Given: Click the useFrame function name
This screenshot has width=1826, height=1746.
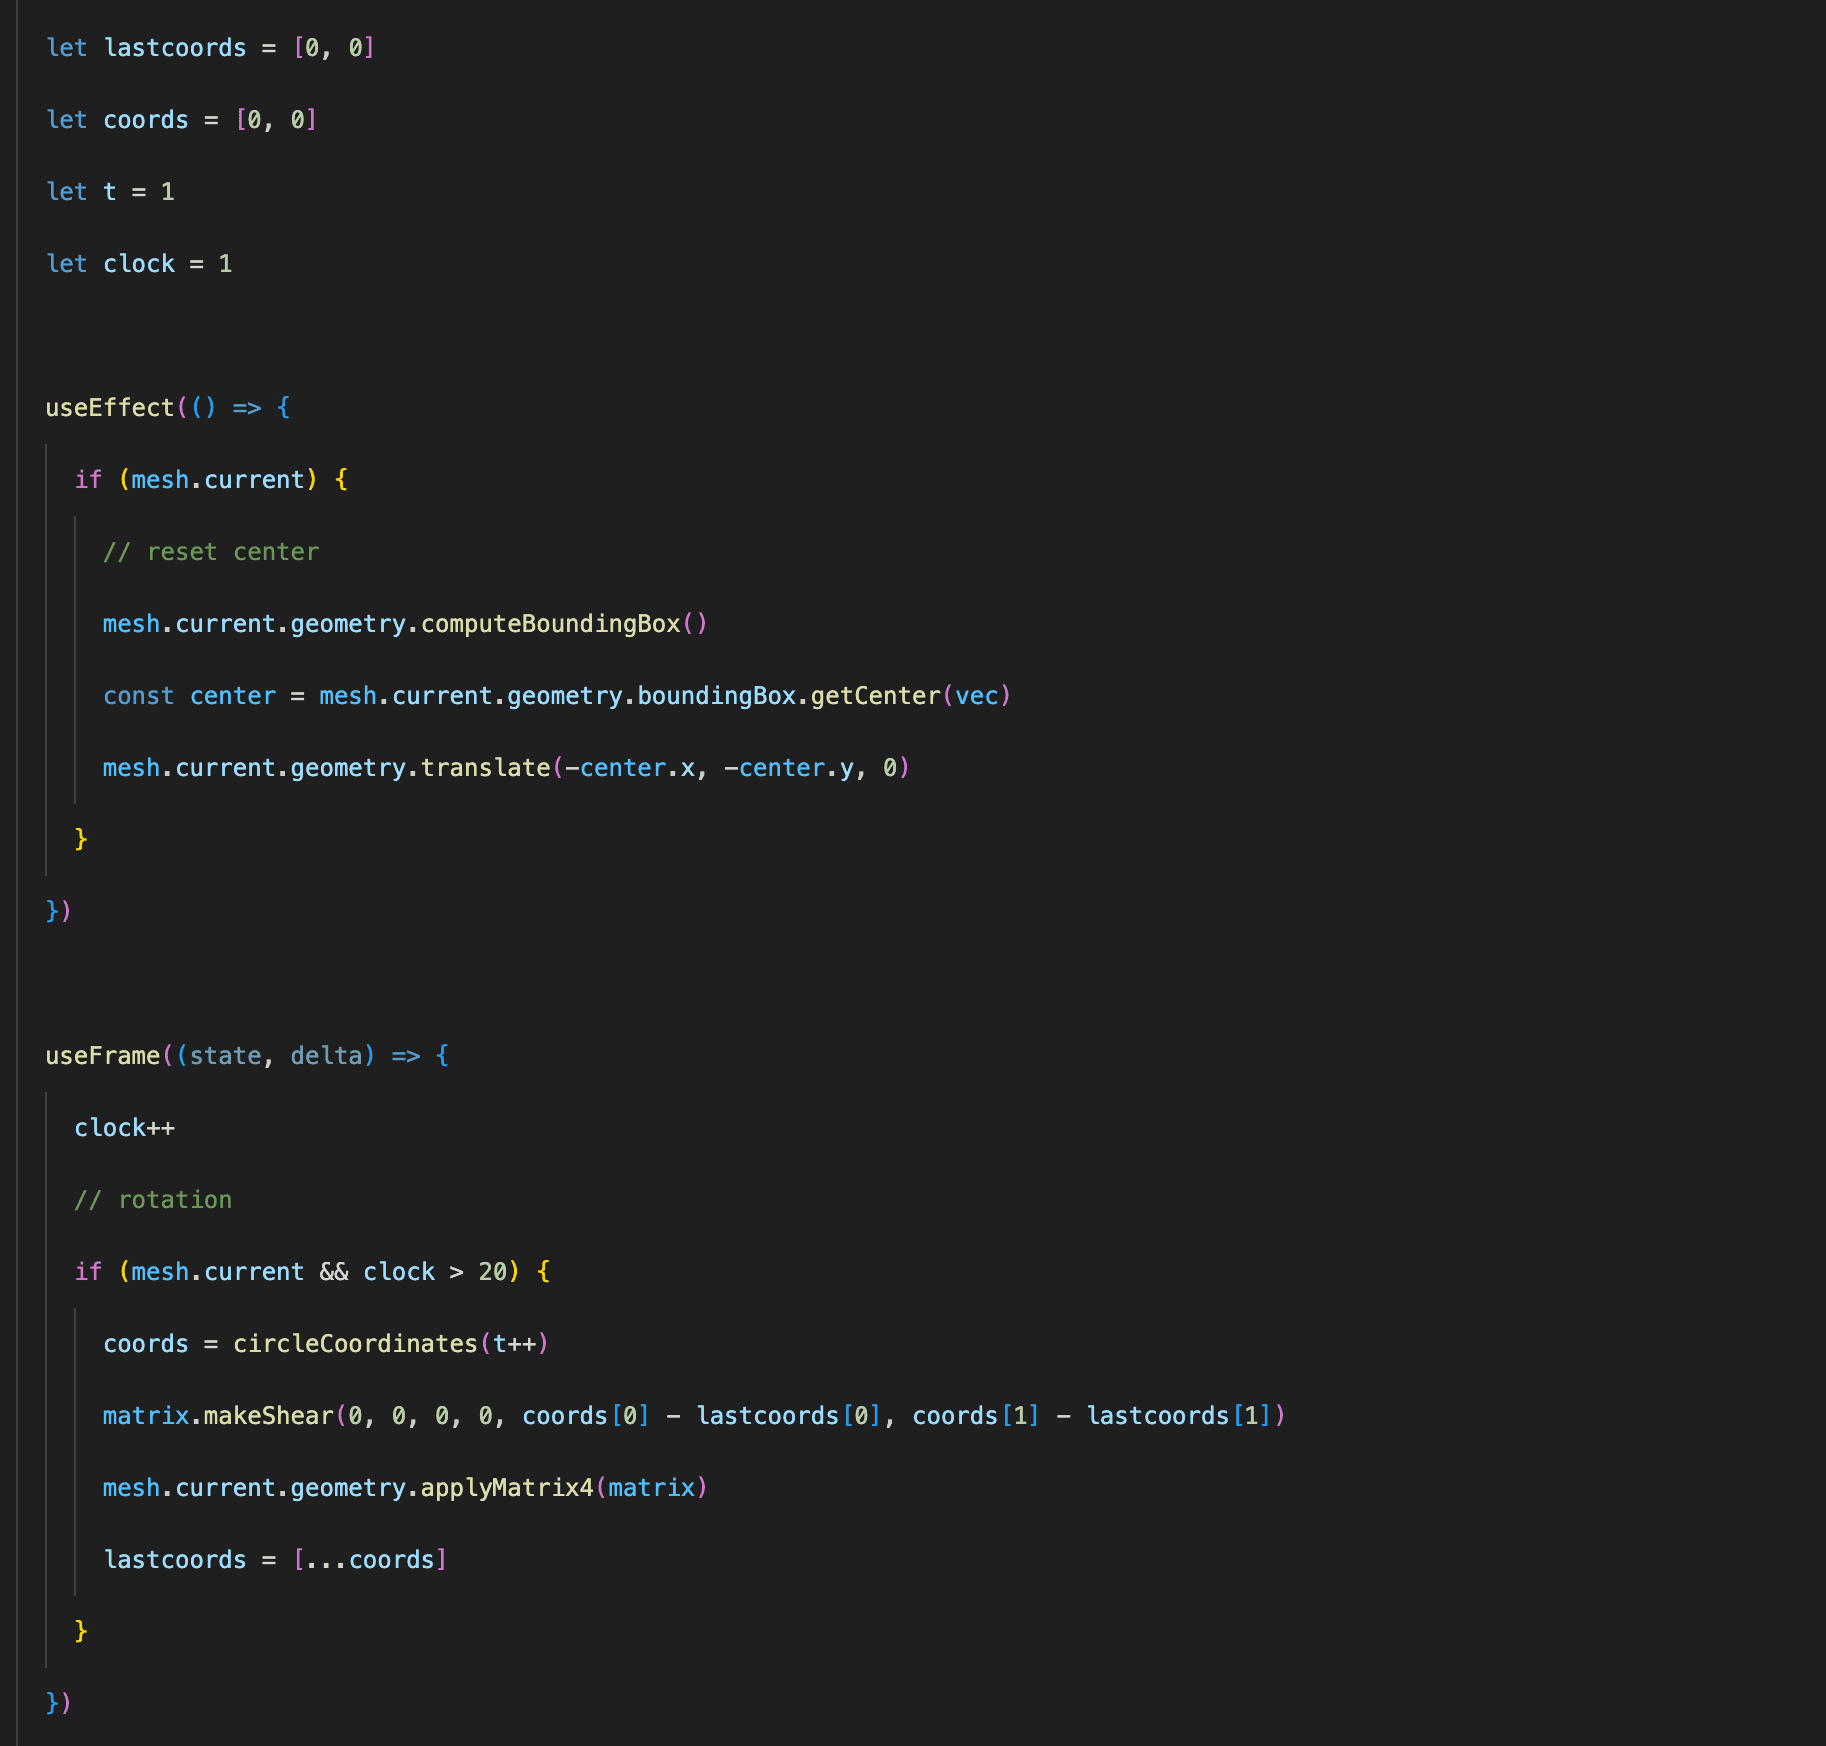Looking at the screenshot, I should point(103,1056).
